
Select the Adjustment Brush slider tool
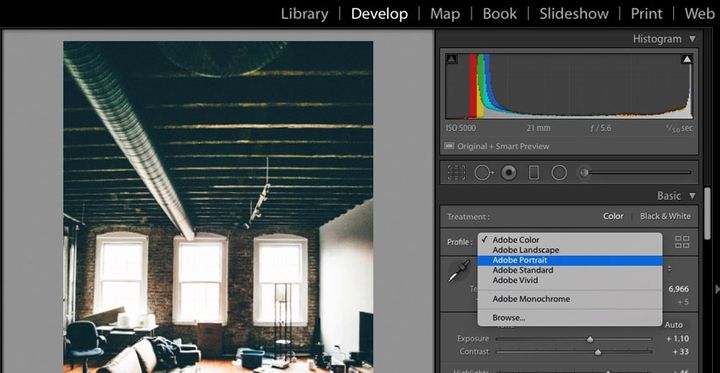tap(635, 173)
